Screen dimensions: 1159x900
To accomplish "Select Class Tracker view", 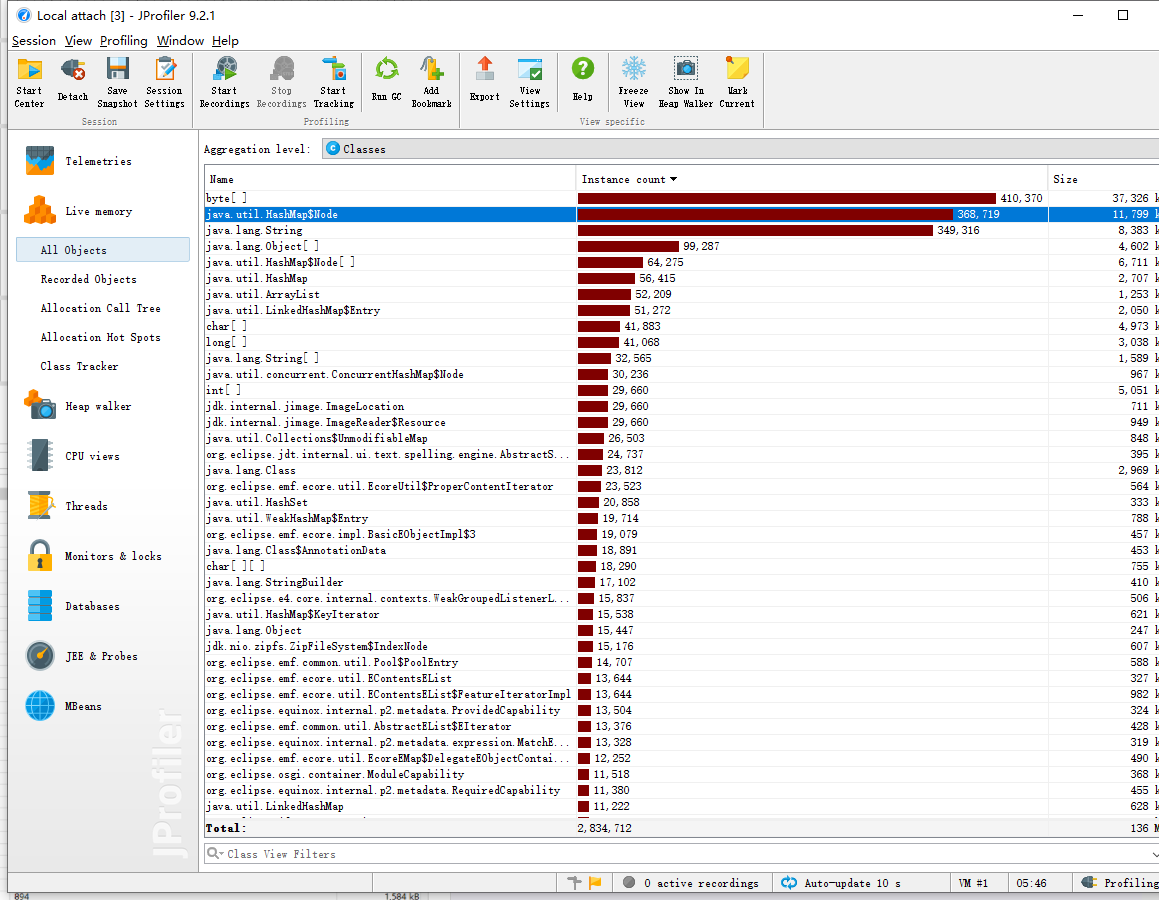I will 79,366.
